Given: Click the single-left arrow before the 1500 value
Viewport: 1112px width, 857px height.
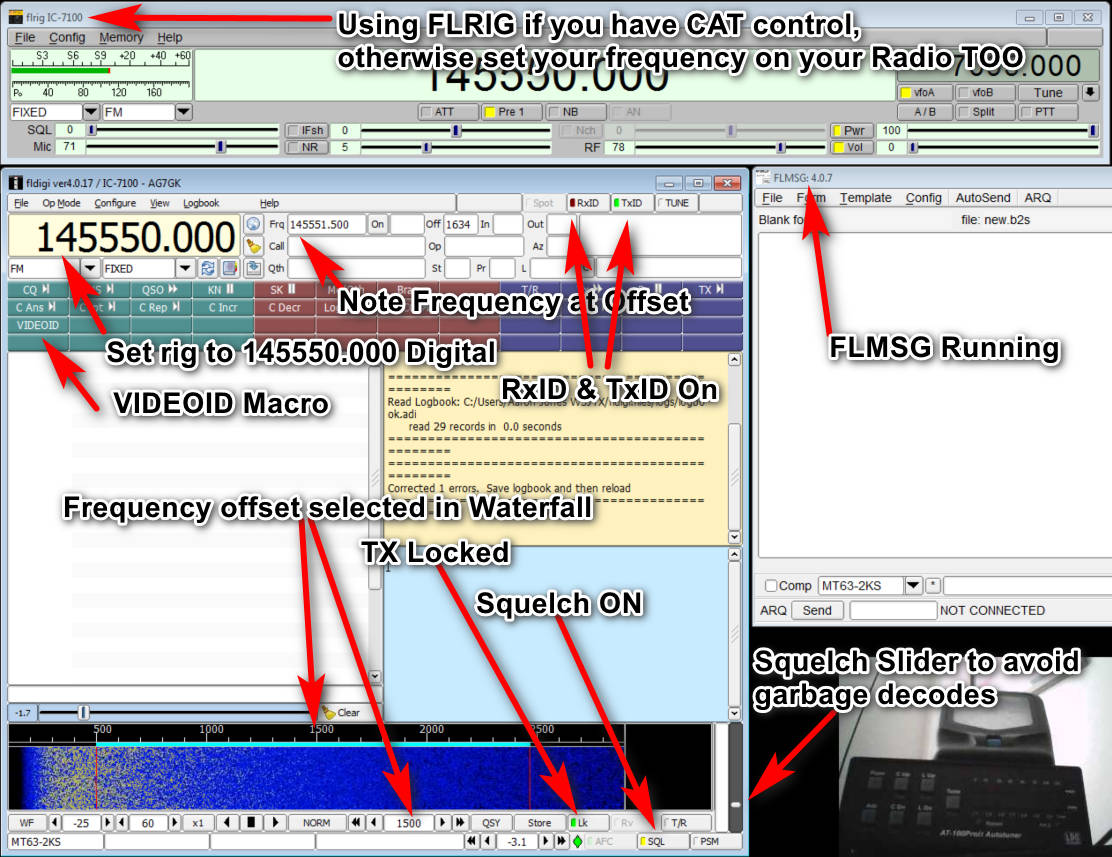Looking at the screenshot, I should pos(373,823).
